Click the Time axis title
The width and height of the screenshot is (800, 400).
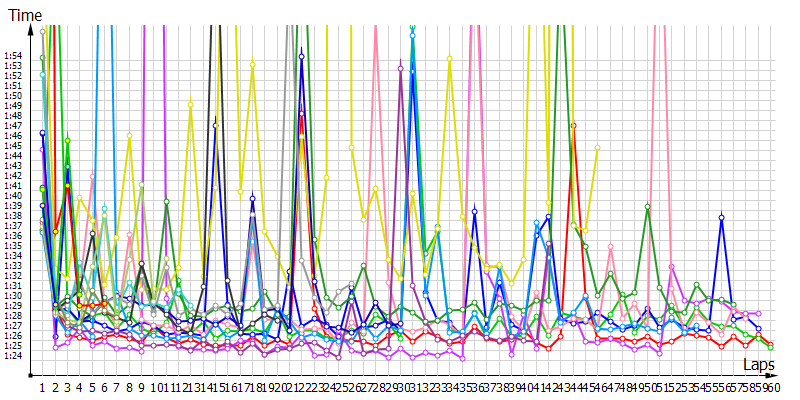click(24, 15)
